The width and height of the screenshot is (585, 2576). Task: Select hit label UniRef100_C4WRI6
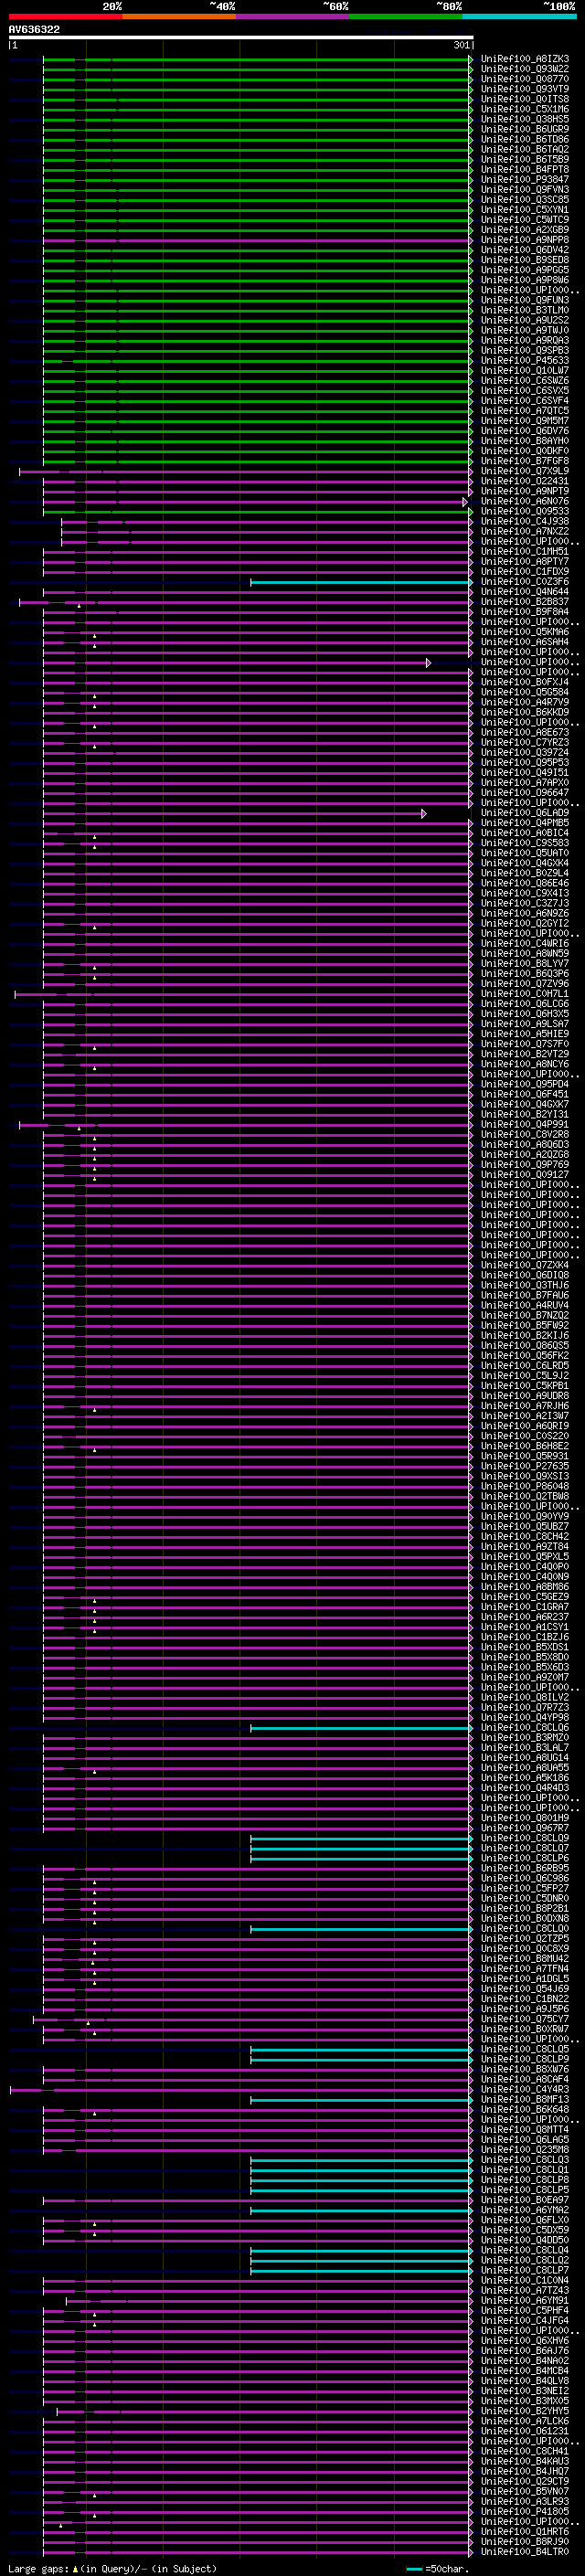tap(525, 944)
